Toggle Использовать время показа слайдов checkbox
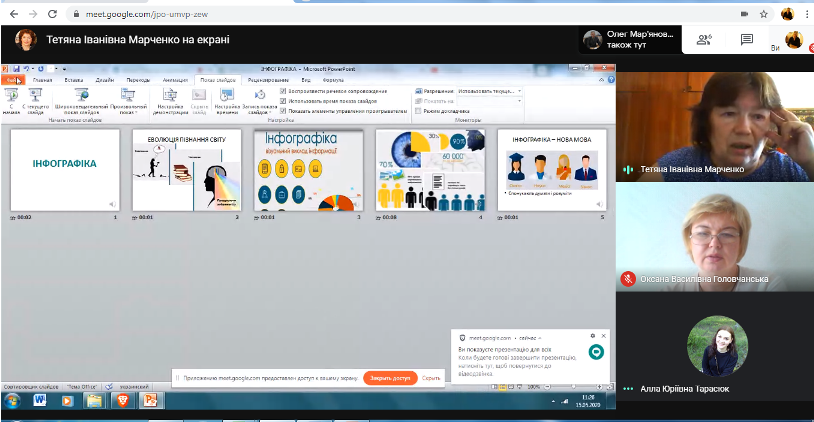This screenshot has width=814, height=422. [283, 101]
